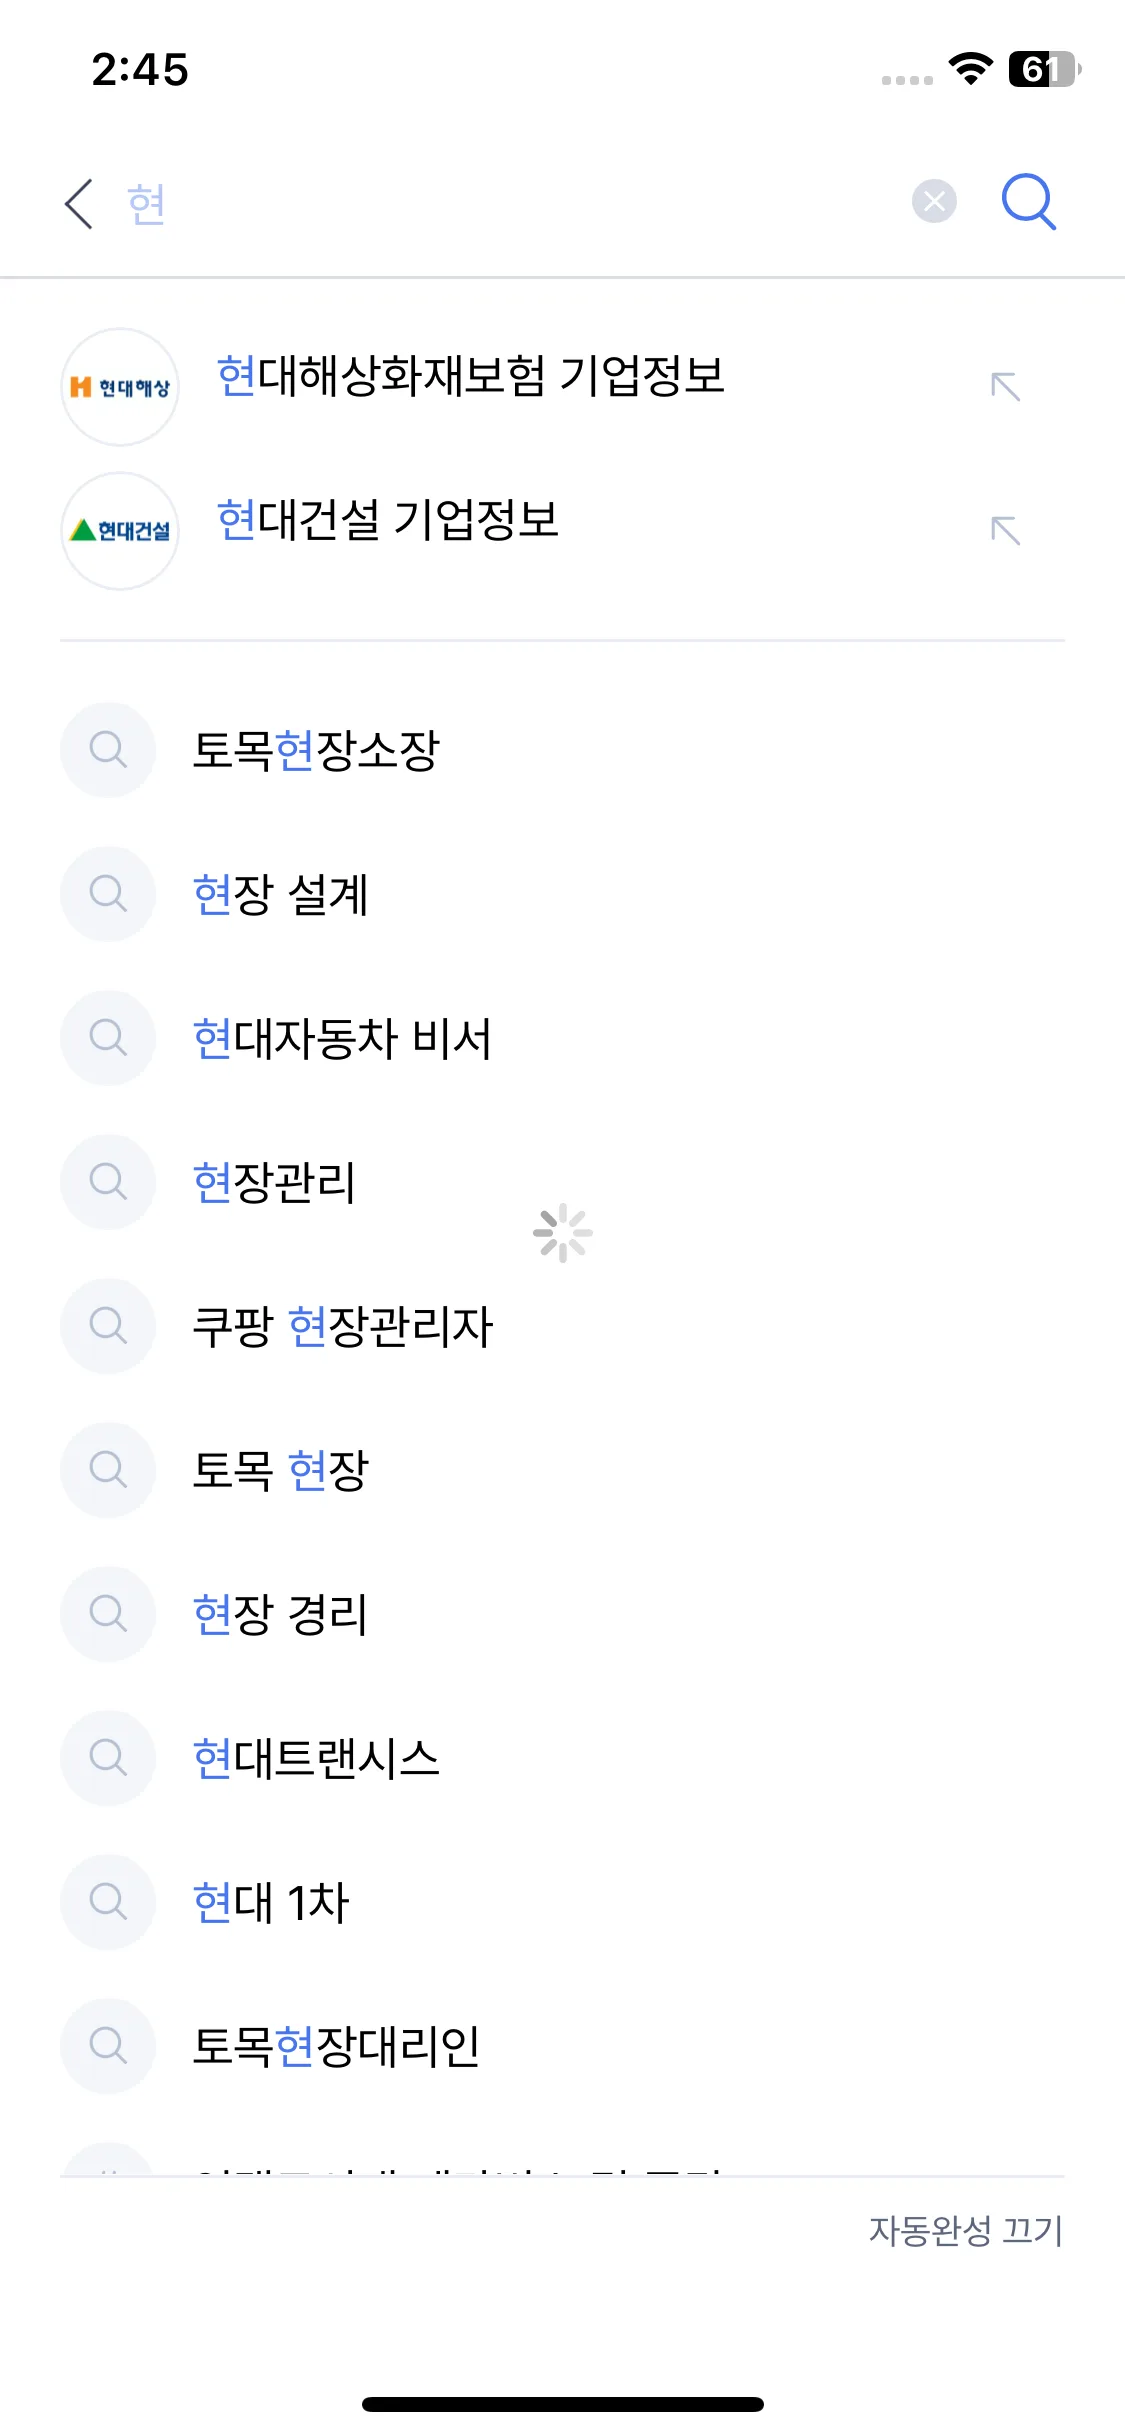
Task: Tap search icon beside 현대자동차 비서
Action: (x=108, y=1038)
